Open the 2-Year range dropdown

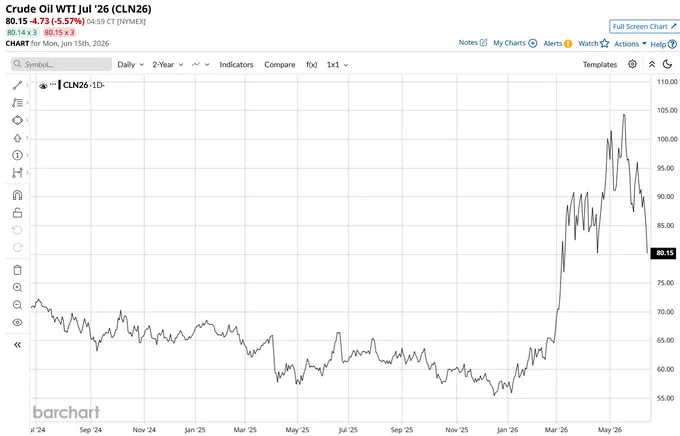[167, 64]
